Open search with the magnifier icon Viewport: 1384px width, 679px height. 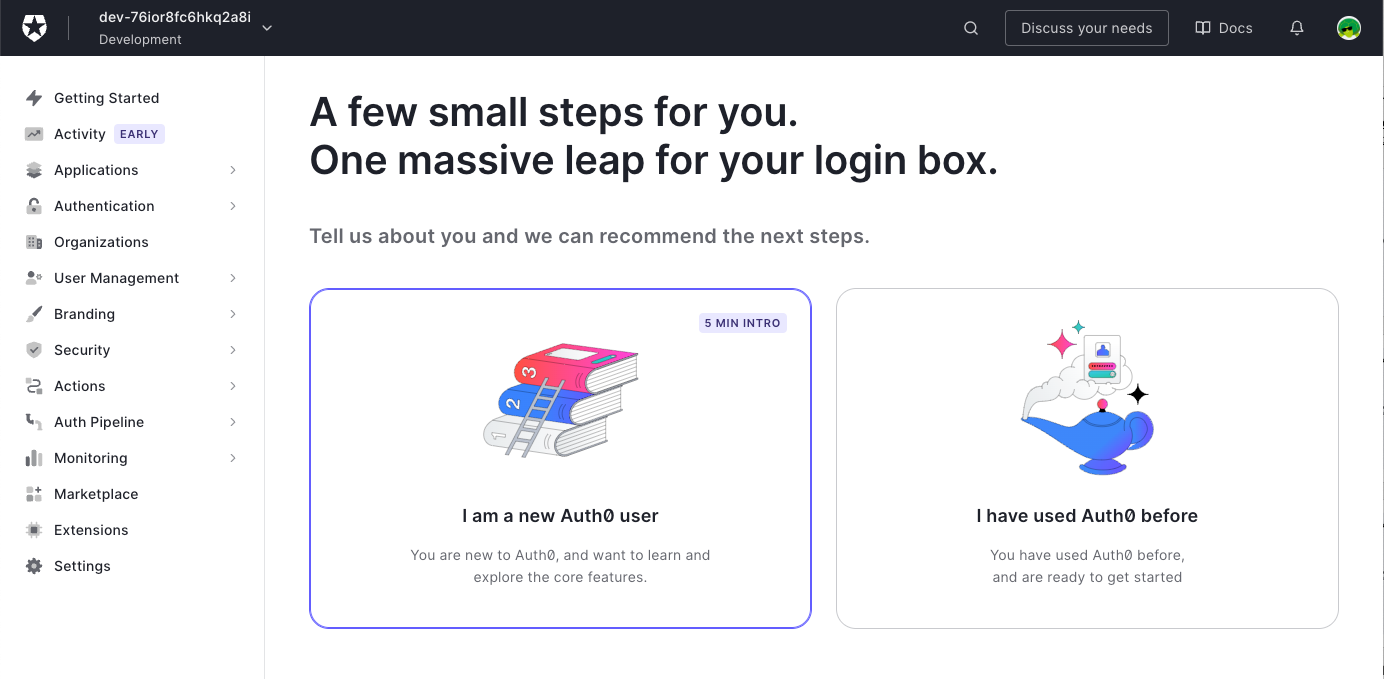point(971,28)
